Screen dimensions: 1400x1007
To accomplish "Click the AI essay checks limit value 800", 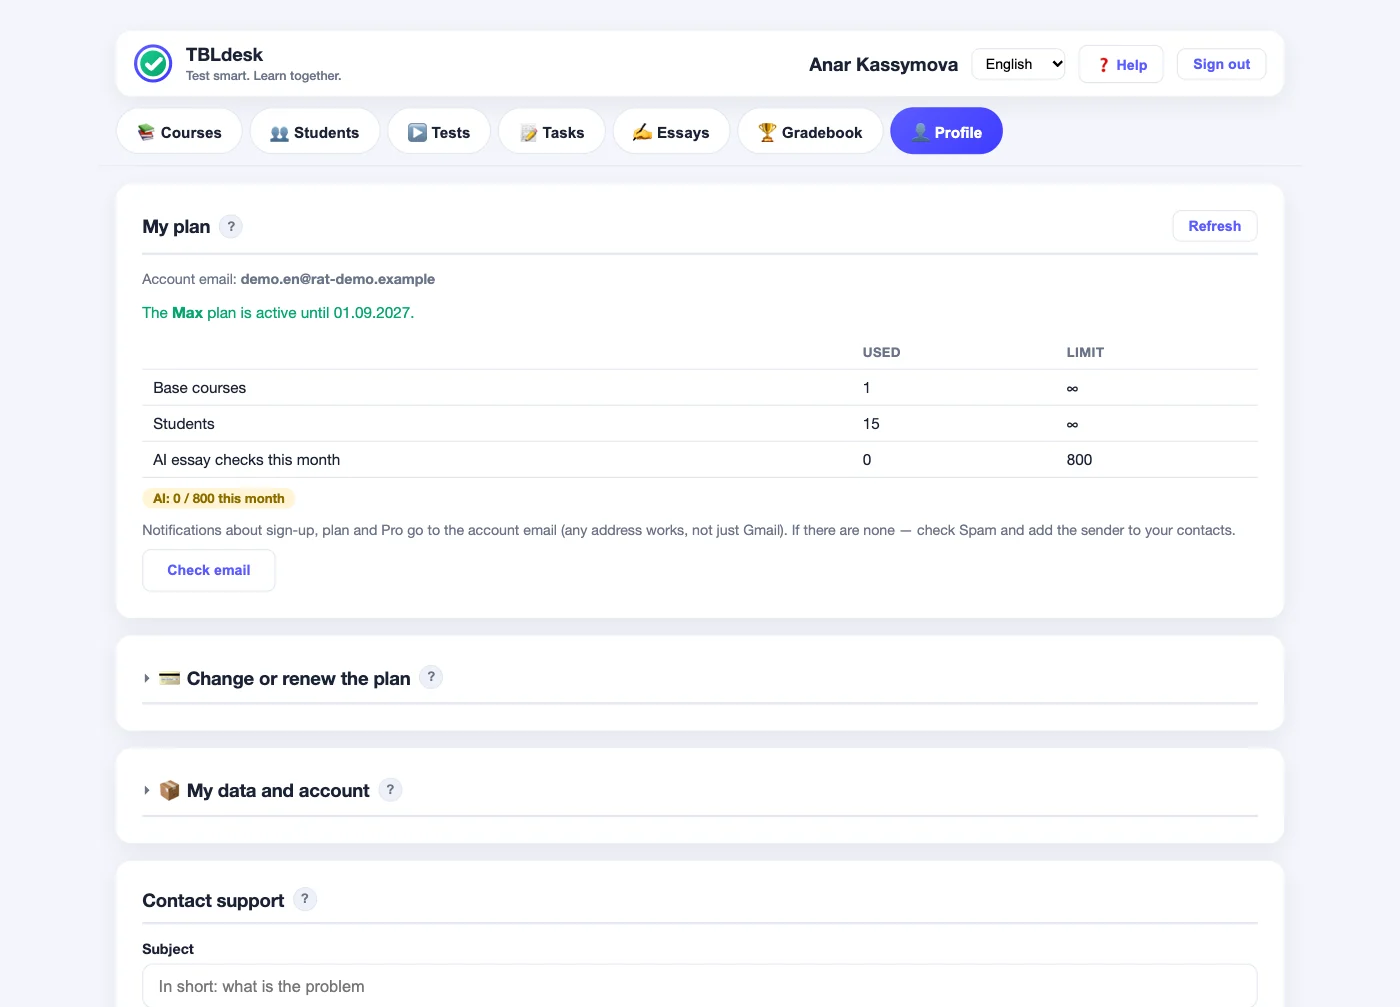I will [x=1079, y=460].
